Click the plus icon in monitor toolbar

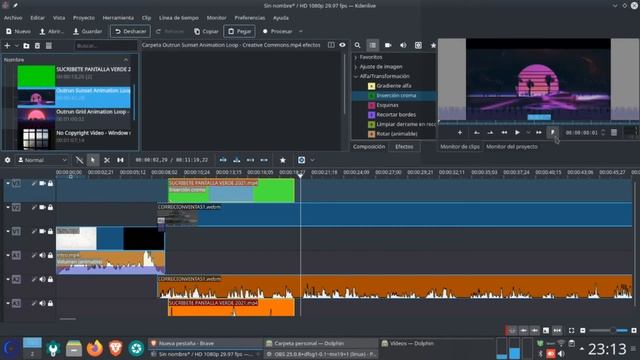click(460, 133)
